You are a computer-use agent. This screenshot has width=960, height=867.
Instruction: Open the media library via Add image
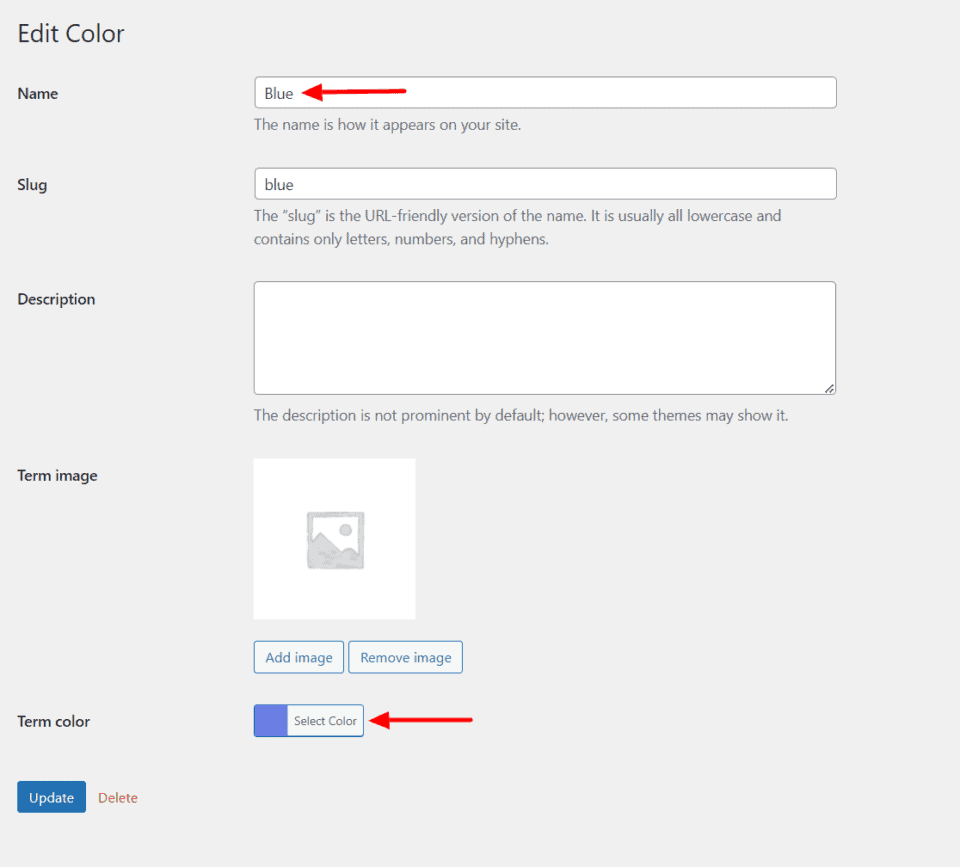pyautogui.click(x=298, y=657)
